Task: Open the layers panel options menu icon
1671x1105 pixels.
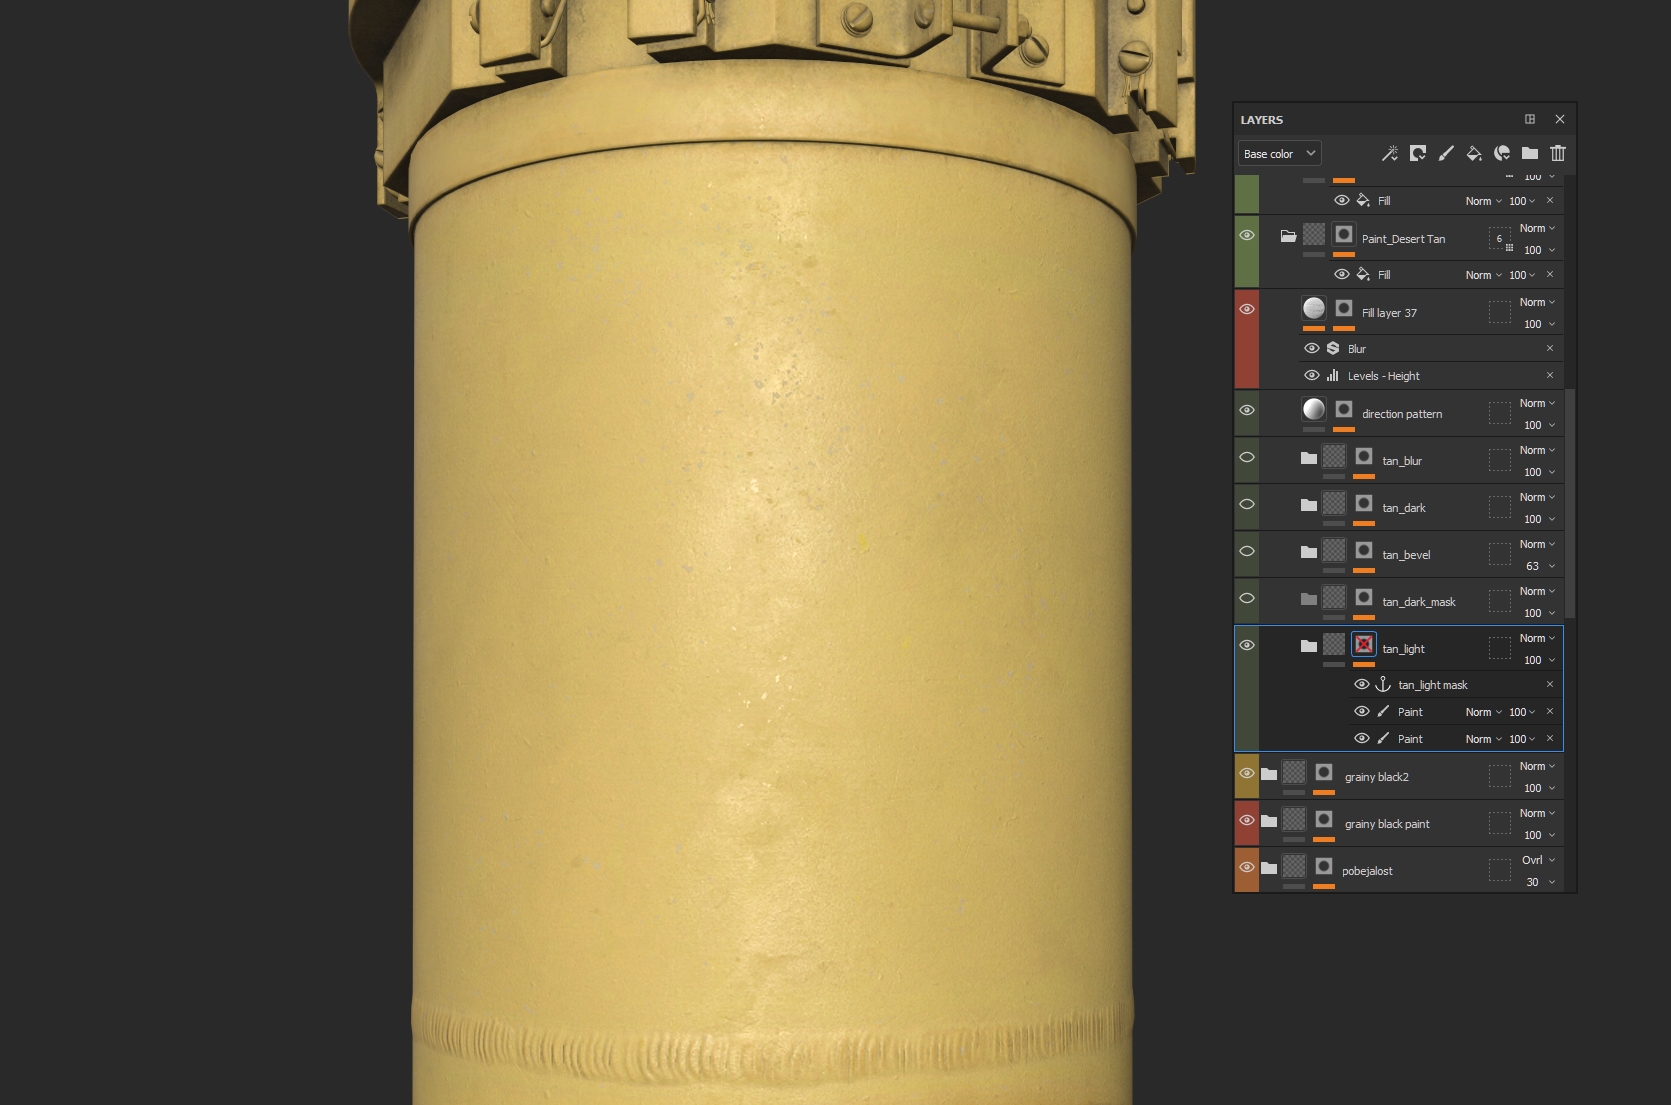Action: point(1530,119)
